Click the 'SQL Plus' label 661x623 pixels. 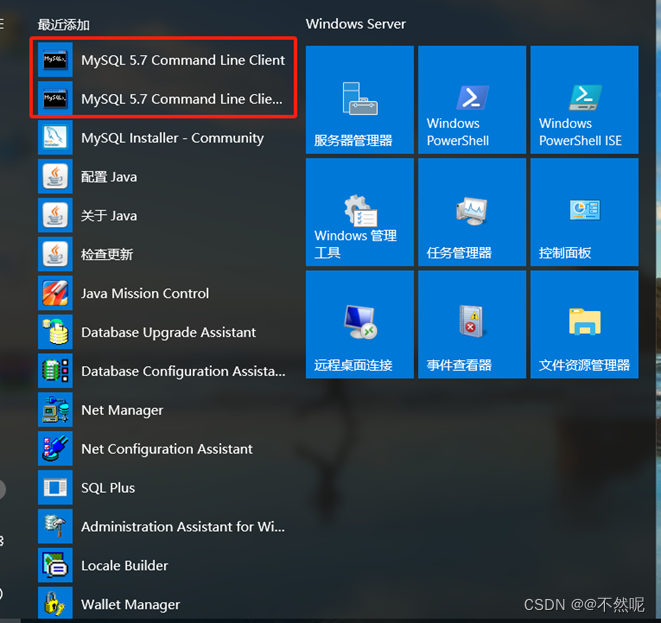[108, 488]
